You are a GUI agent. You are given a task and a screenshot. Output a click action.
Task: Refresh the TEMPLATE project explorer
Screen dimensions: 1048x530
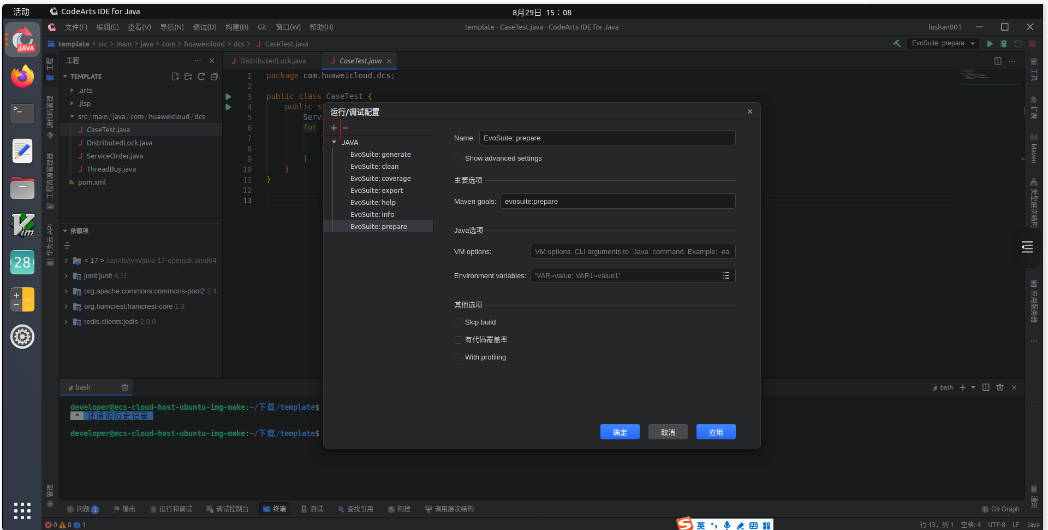click(x=201, y=76)
